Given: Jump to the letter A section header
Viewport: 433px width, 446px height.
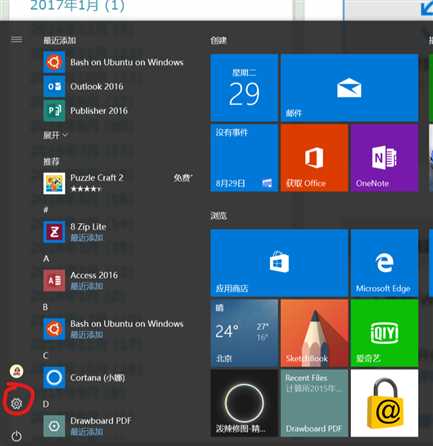Looking at the screenshot, I should [x=46, y=259].
